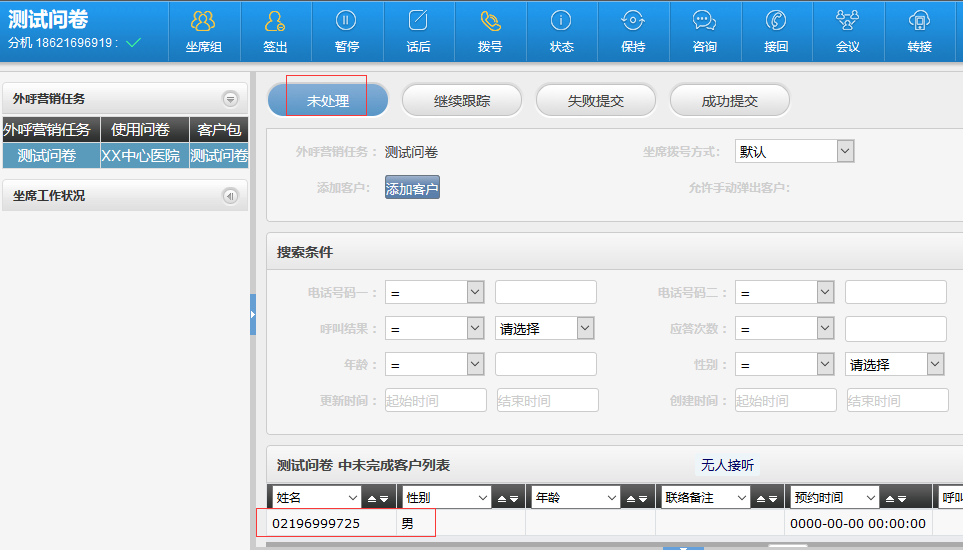The image size is (963, 550).
Task: Click the 会议 conference icon
Action: [848, 21]
